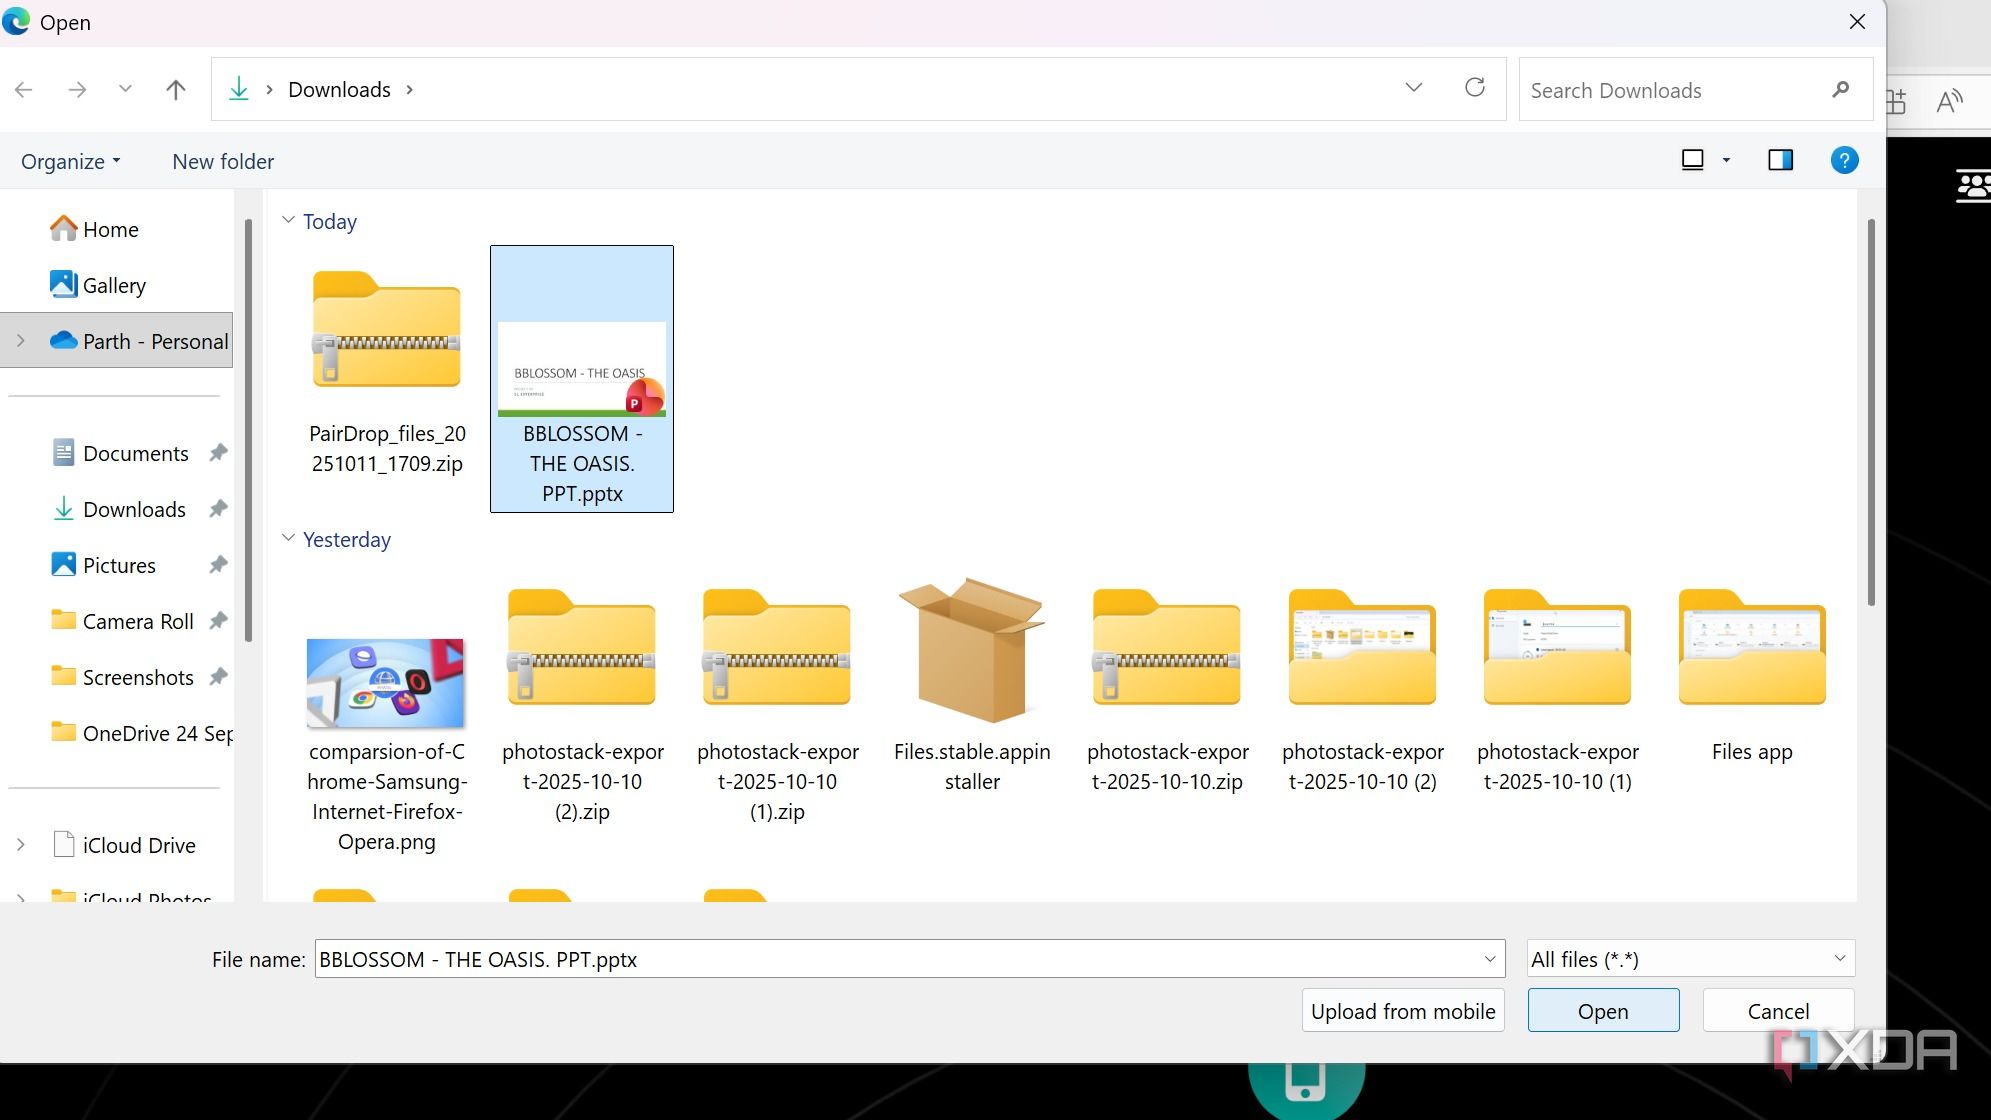Screen dimensions: 1991x1120
Task: Click the File name text field
Action: (900, 959)
